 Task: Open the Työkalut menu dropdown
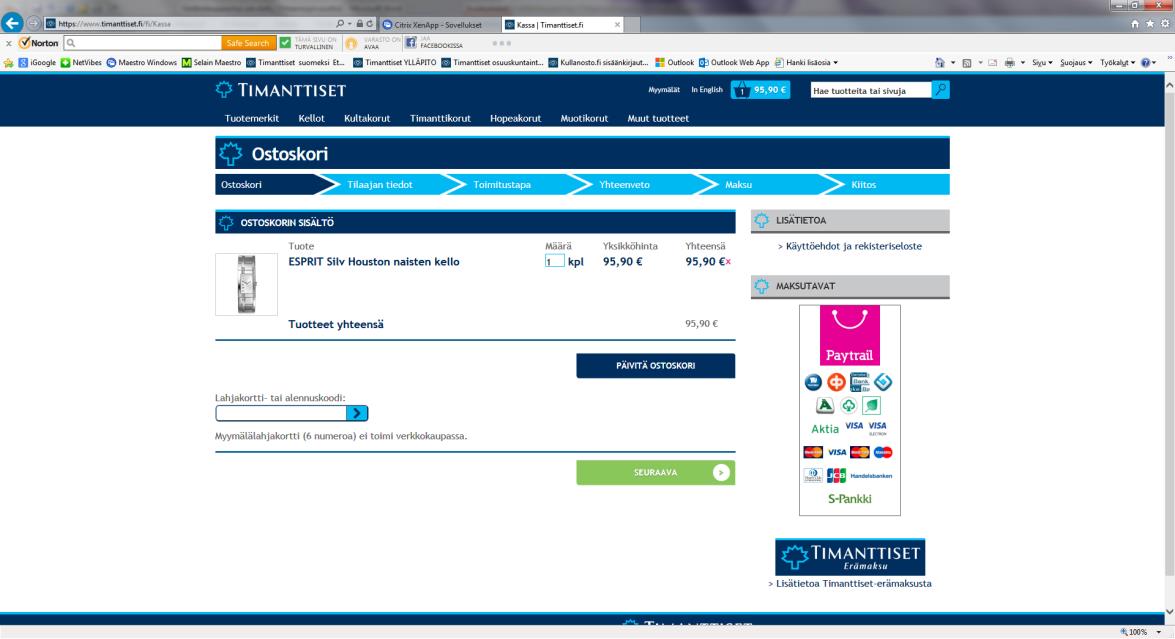tap(1117, 63)
